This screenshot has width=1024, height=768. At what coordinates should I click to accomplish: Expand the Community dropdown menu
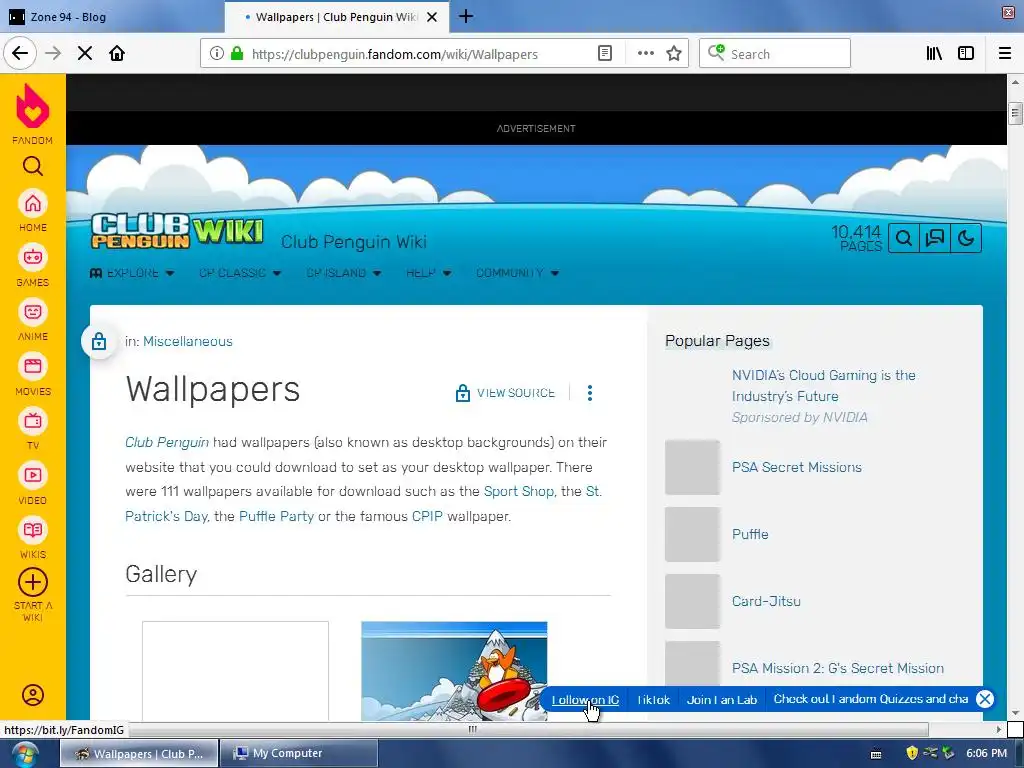pyautogui.click(x=517, y=273)
